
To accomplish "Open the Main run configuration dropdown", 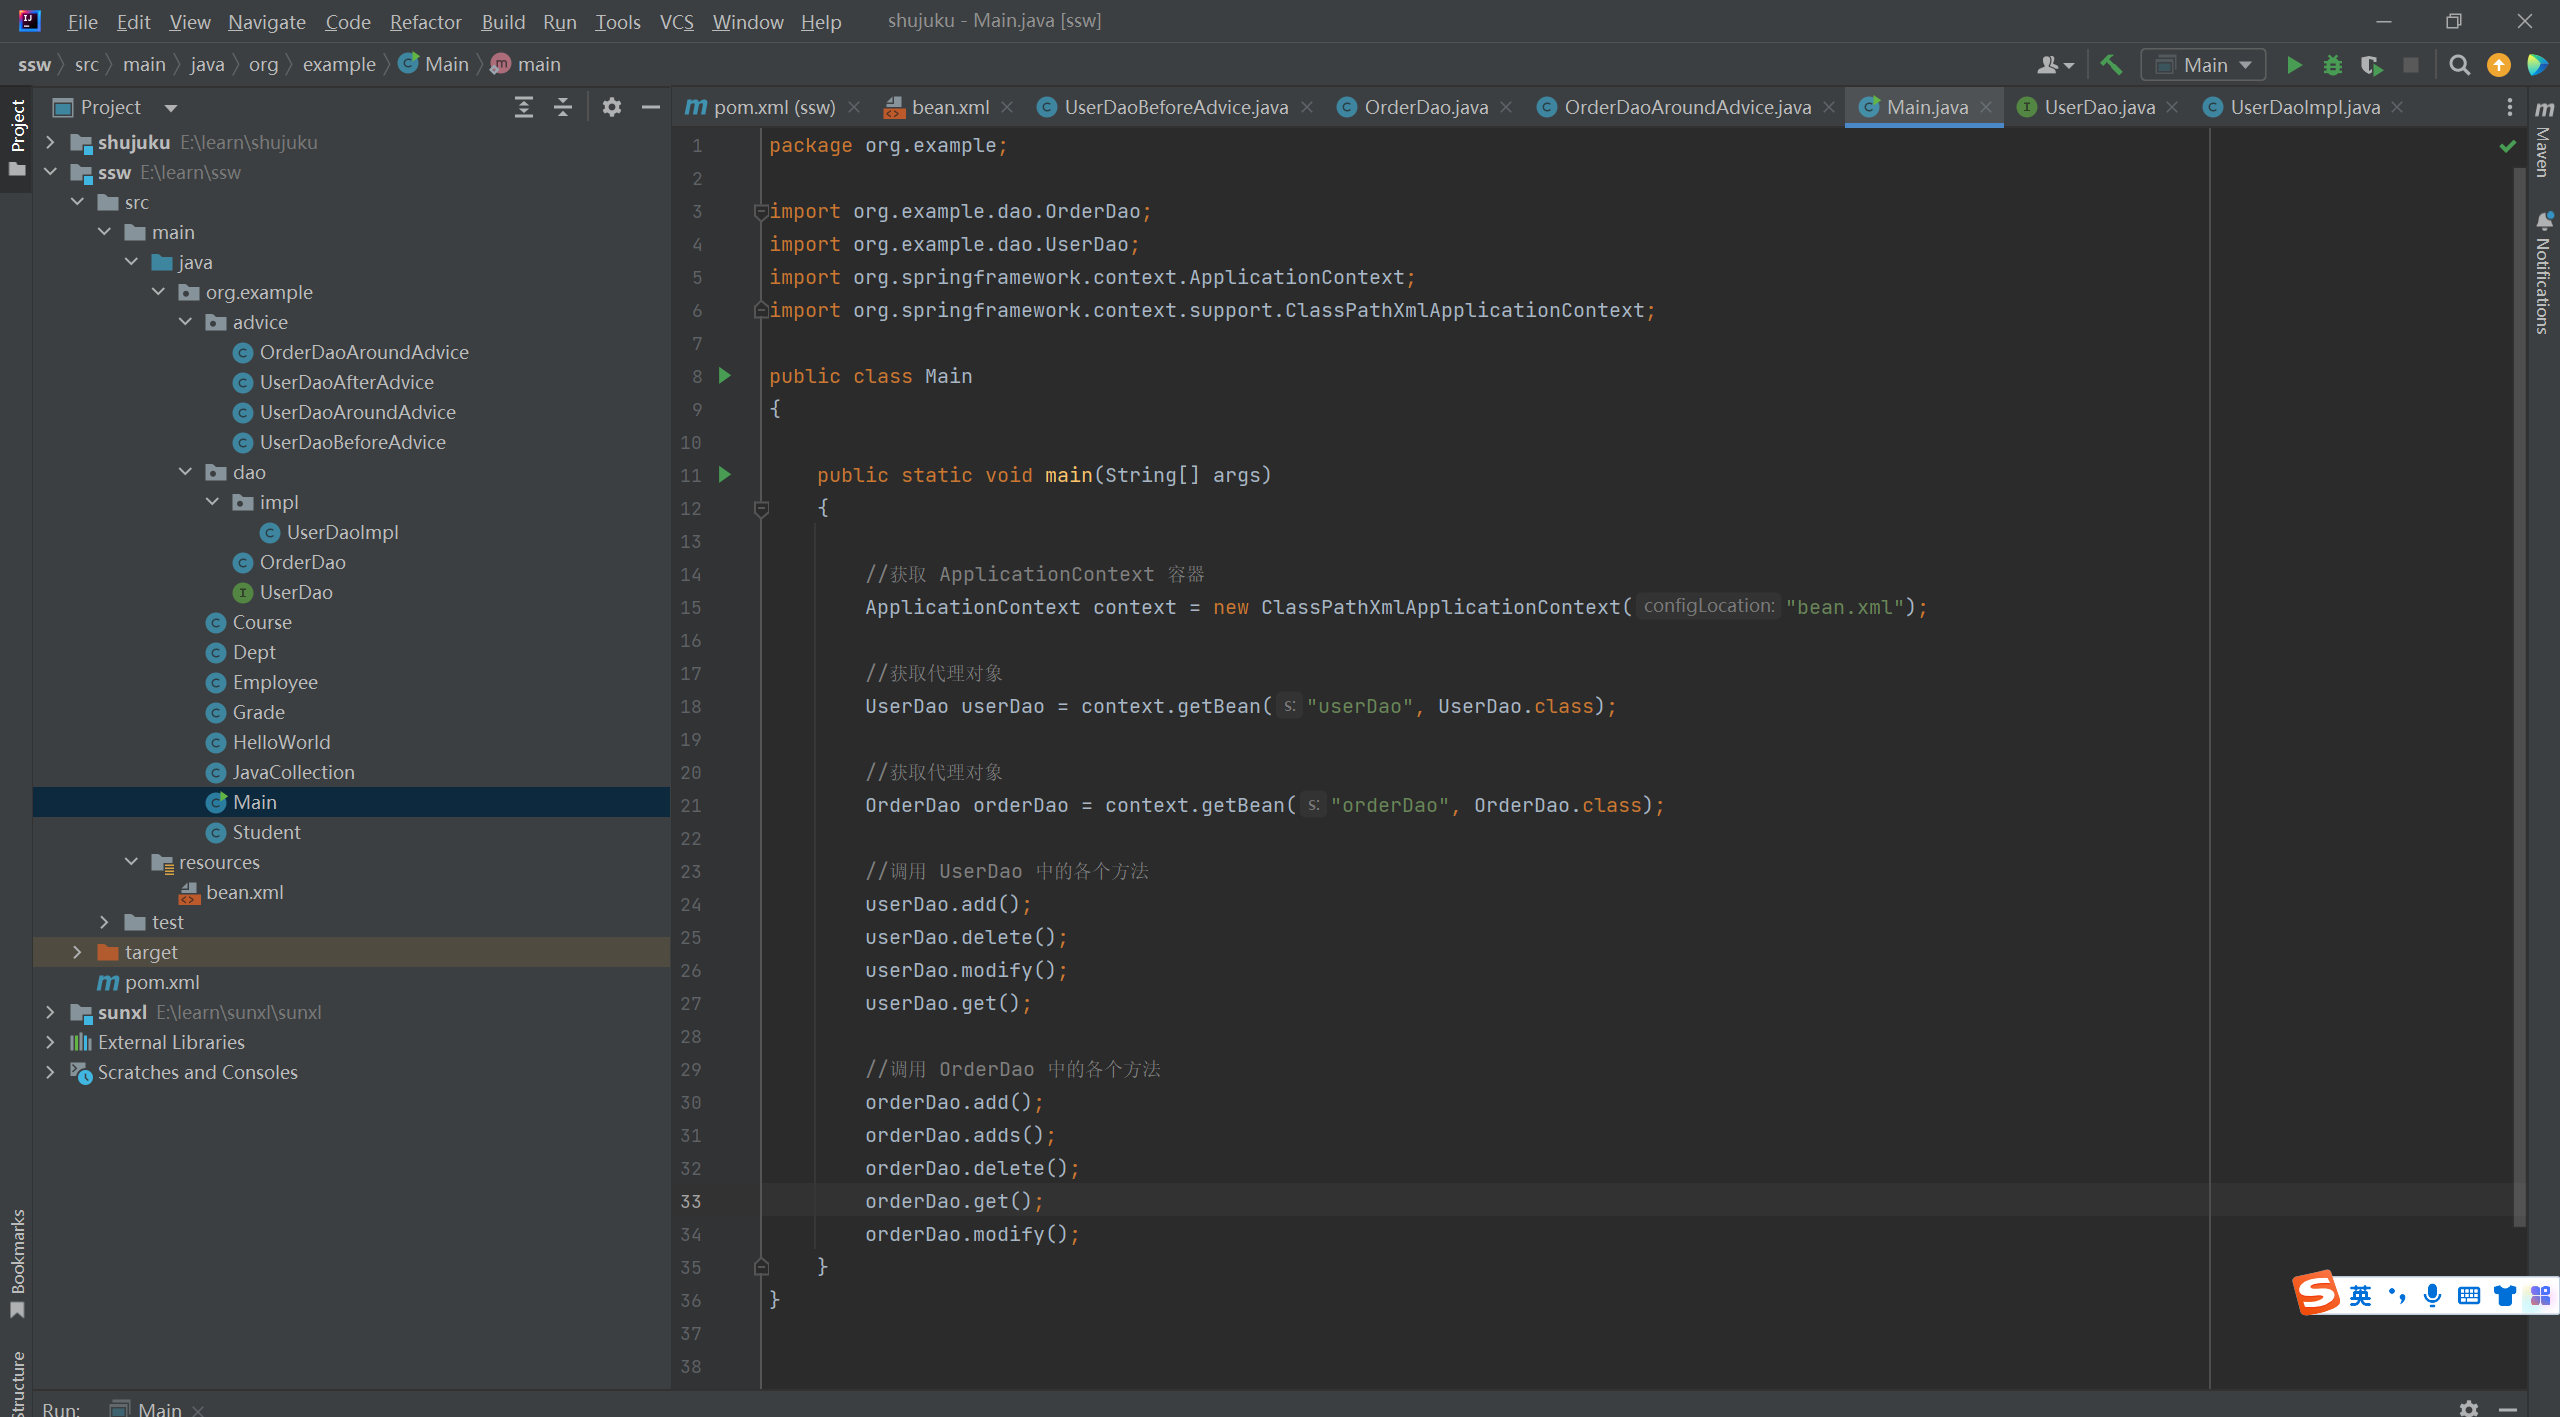I will click(2204, 65).
